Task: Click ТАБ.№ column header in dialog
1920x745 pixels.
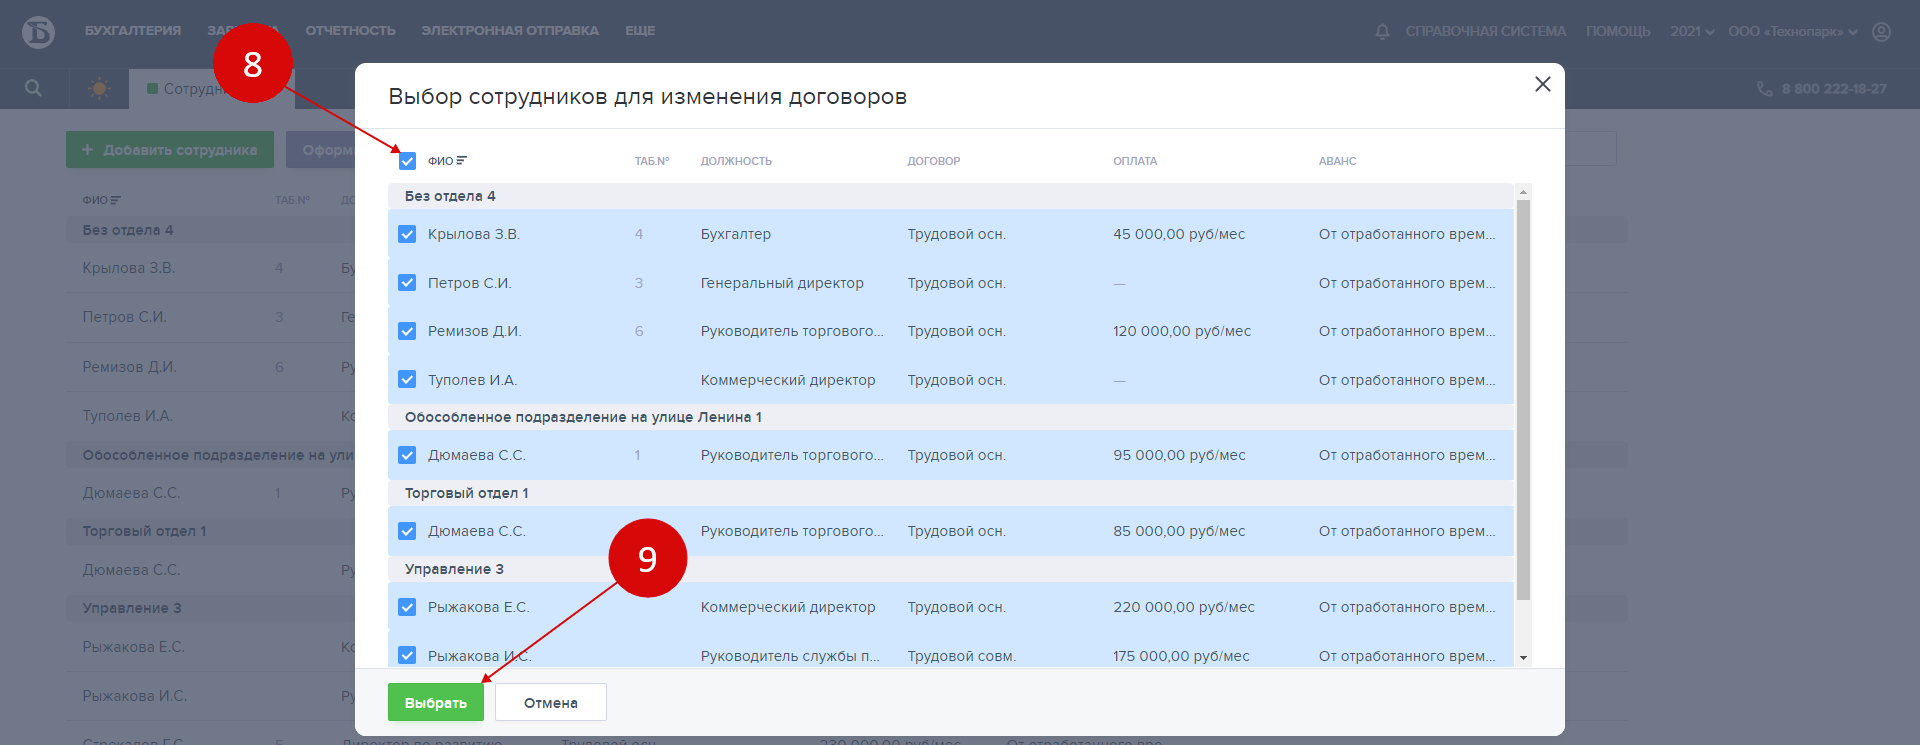Action: click(652, 161)
